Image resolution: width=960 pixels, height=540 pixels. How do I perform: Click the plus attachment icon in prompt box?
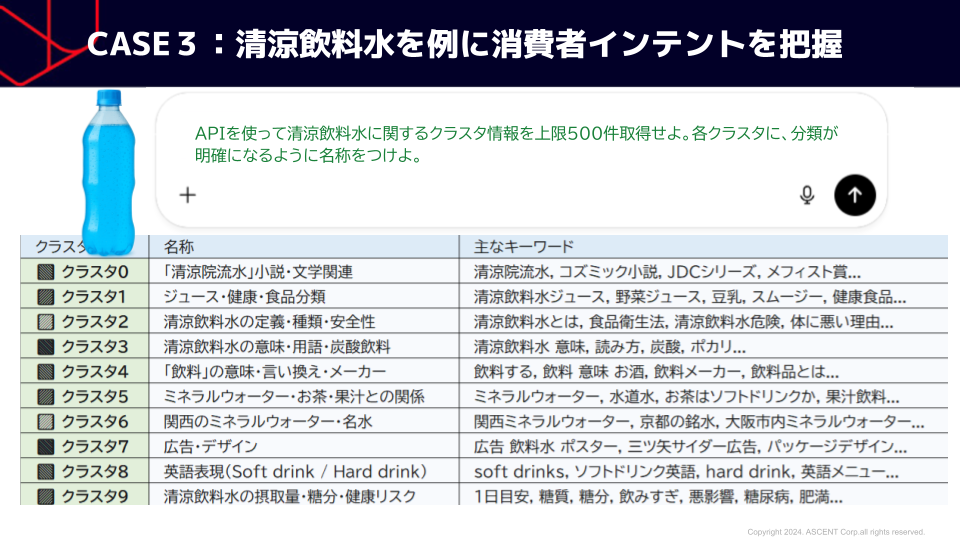tap(187, 195)
